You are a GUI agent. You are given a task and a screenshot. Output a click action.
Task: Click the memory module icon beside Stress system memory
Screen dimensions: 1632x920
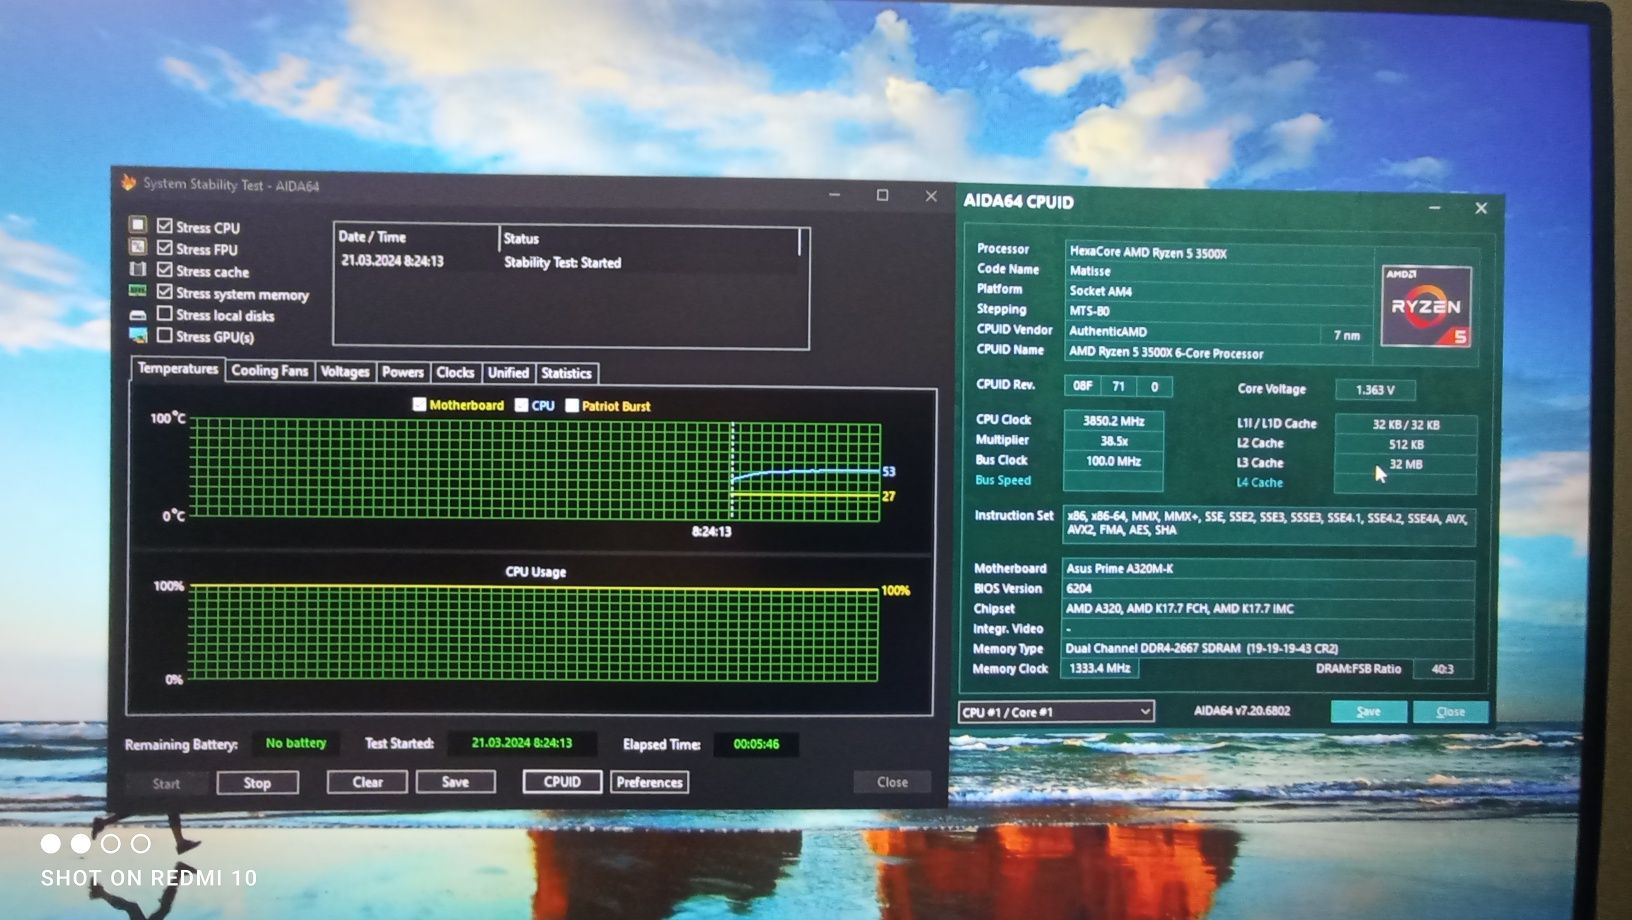tap(138, 291)
